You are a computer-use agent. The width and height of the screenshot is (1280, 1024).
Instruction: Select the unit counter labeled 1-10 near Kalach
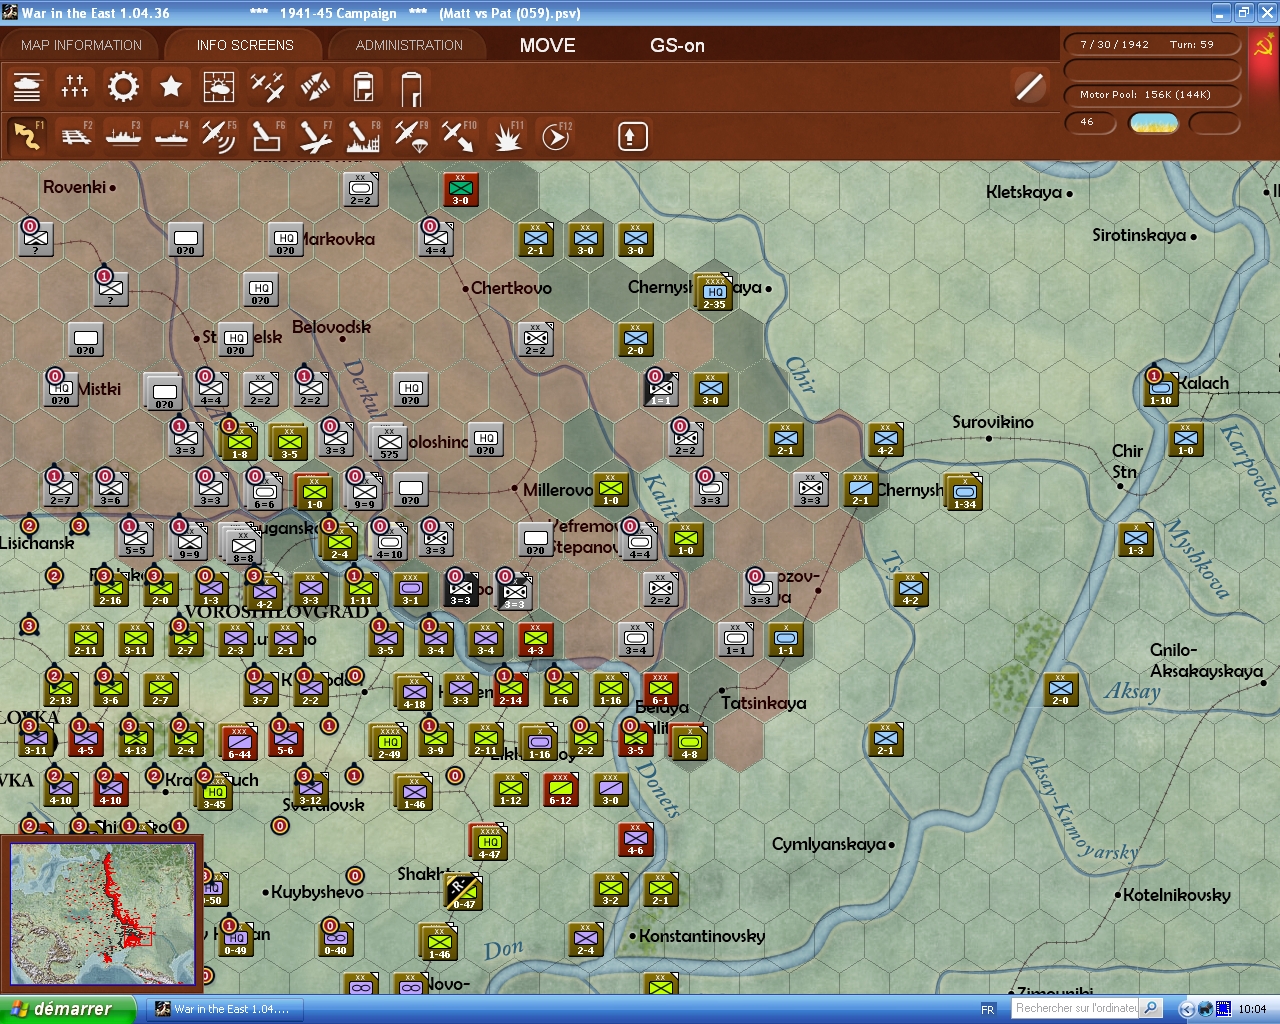click(1160, 387)
